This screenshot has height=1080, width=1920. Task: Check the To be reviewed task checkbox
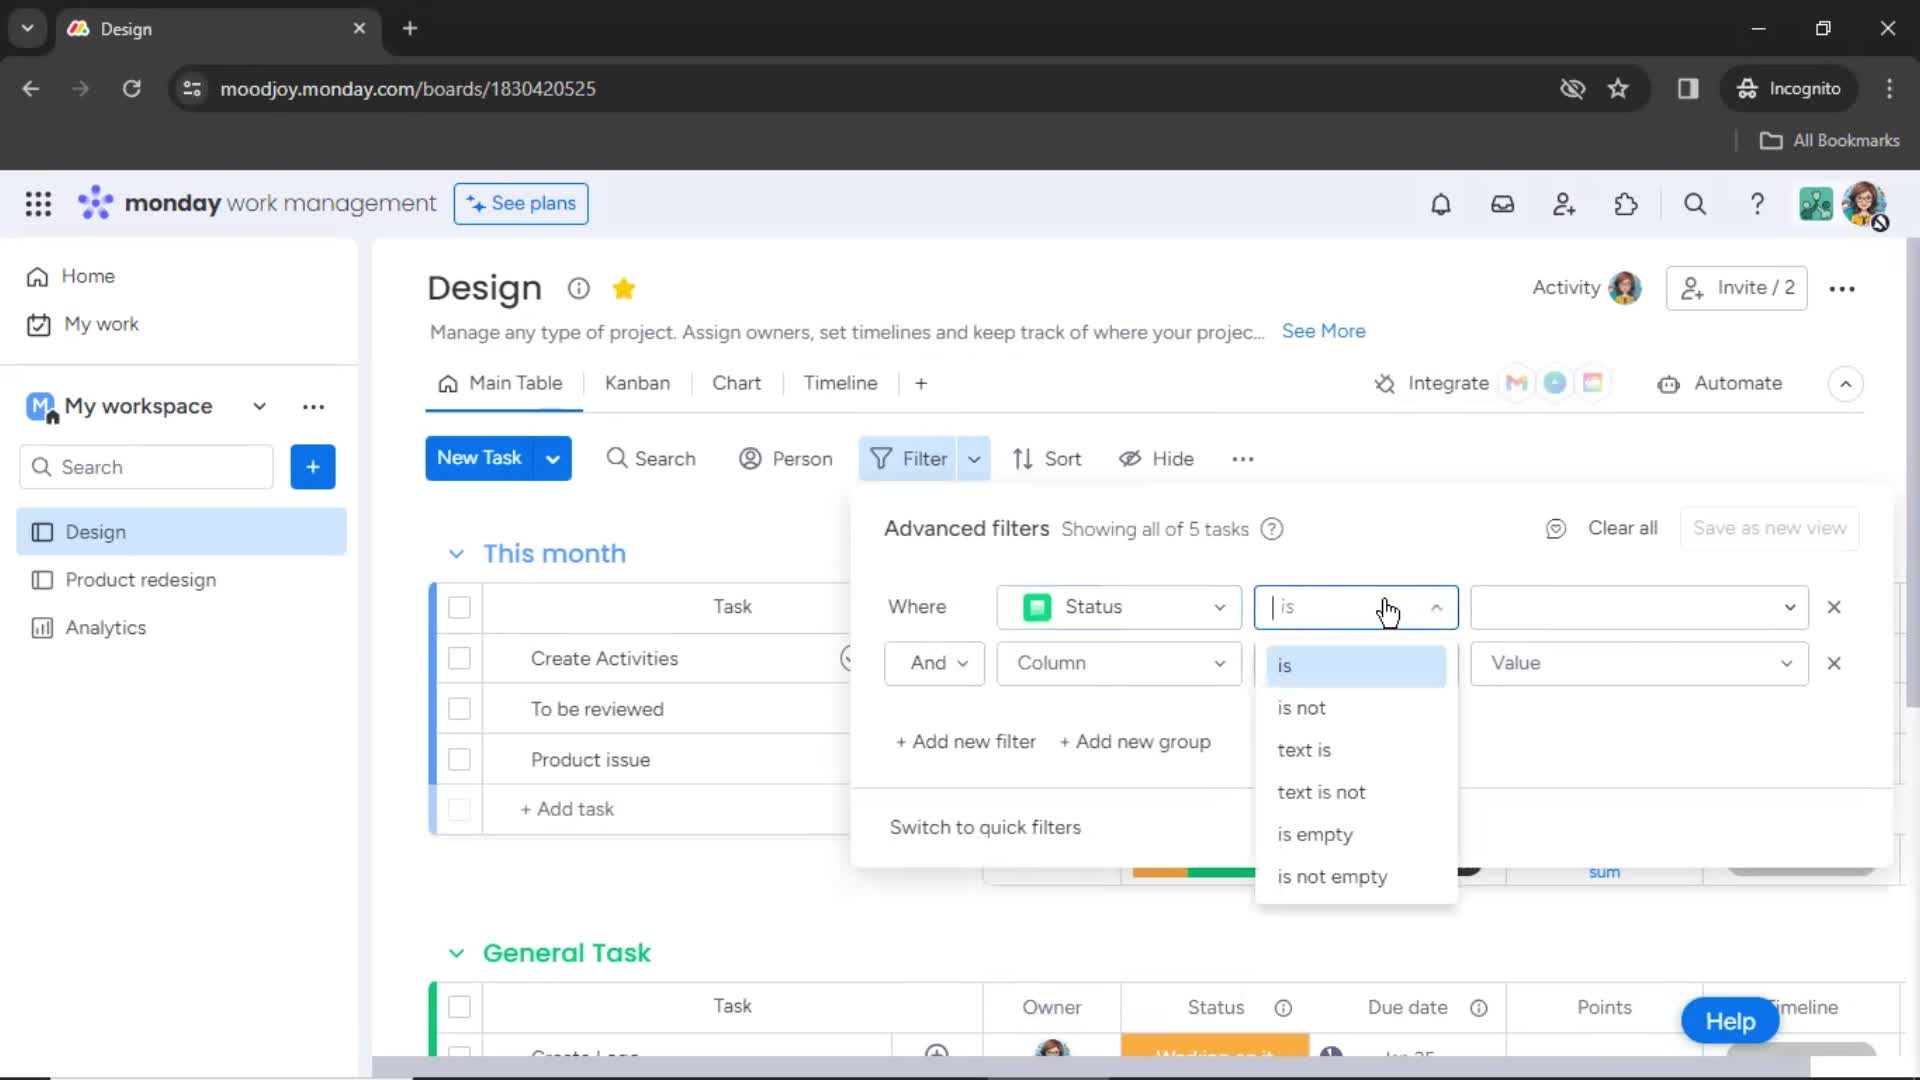[x=459, y=709]
